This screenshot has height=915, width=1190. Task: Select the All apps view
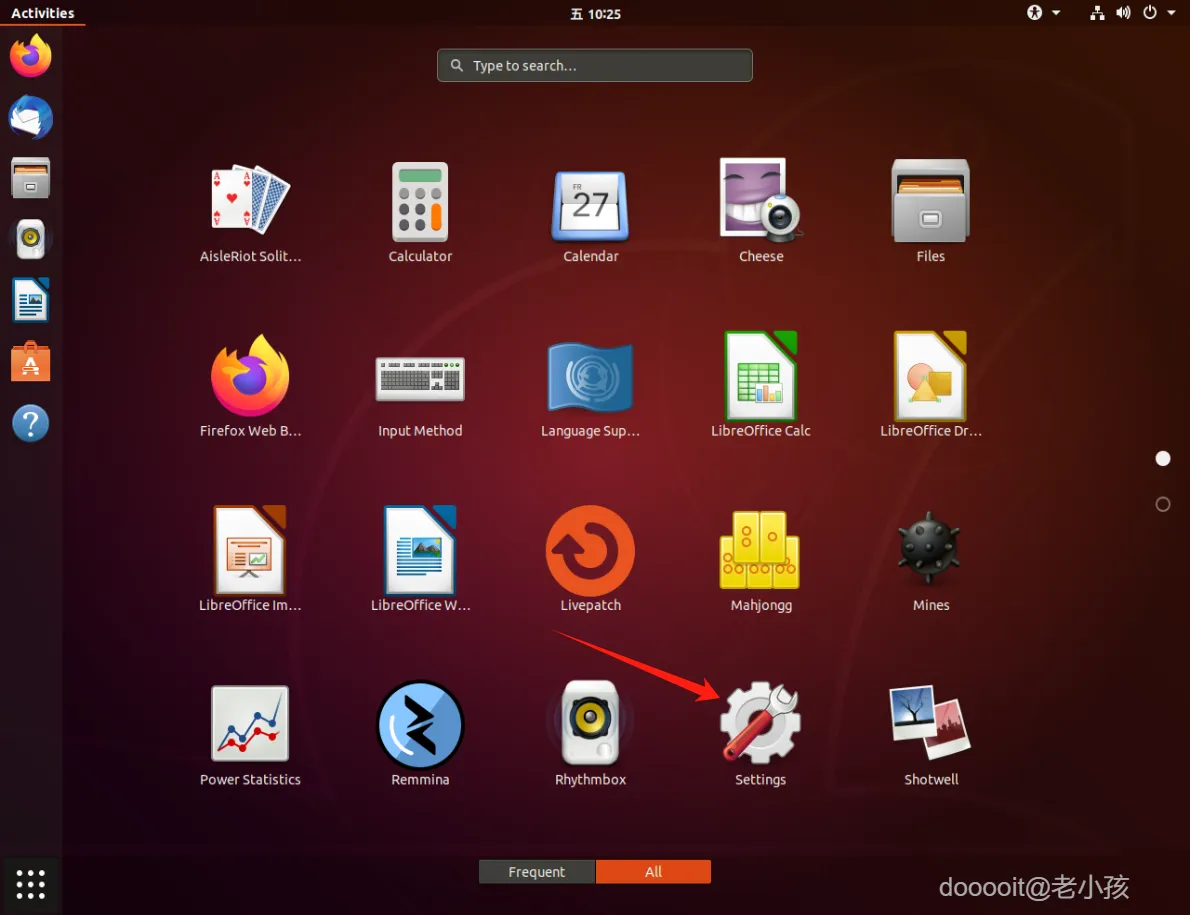pos(653,872)
